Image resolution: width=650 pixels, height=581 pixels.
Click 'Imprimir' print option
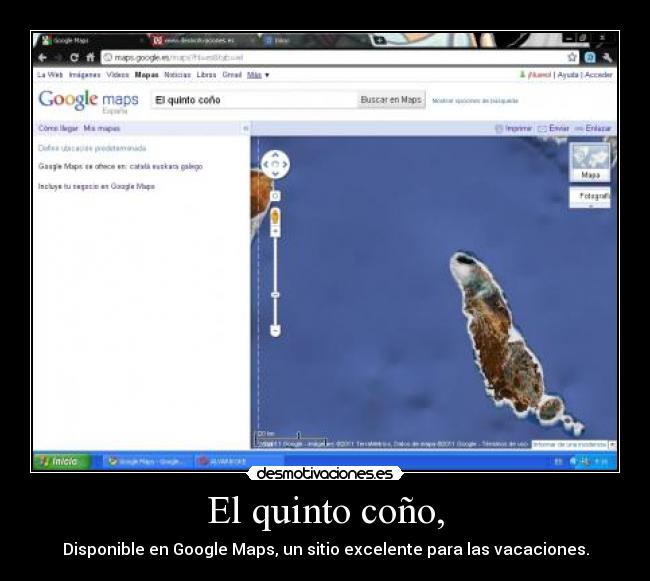(x=514, y=128)
